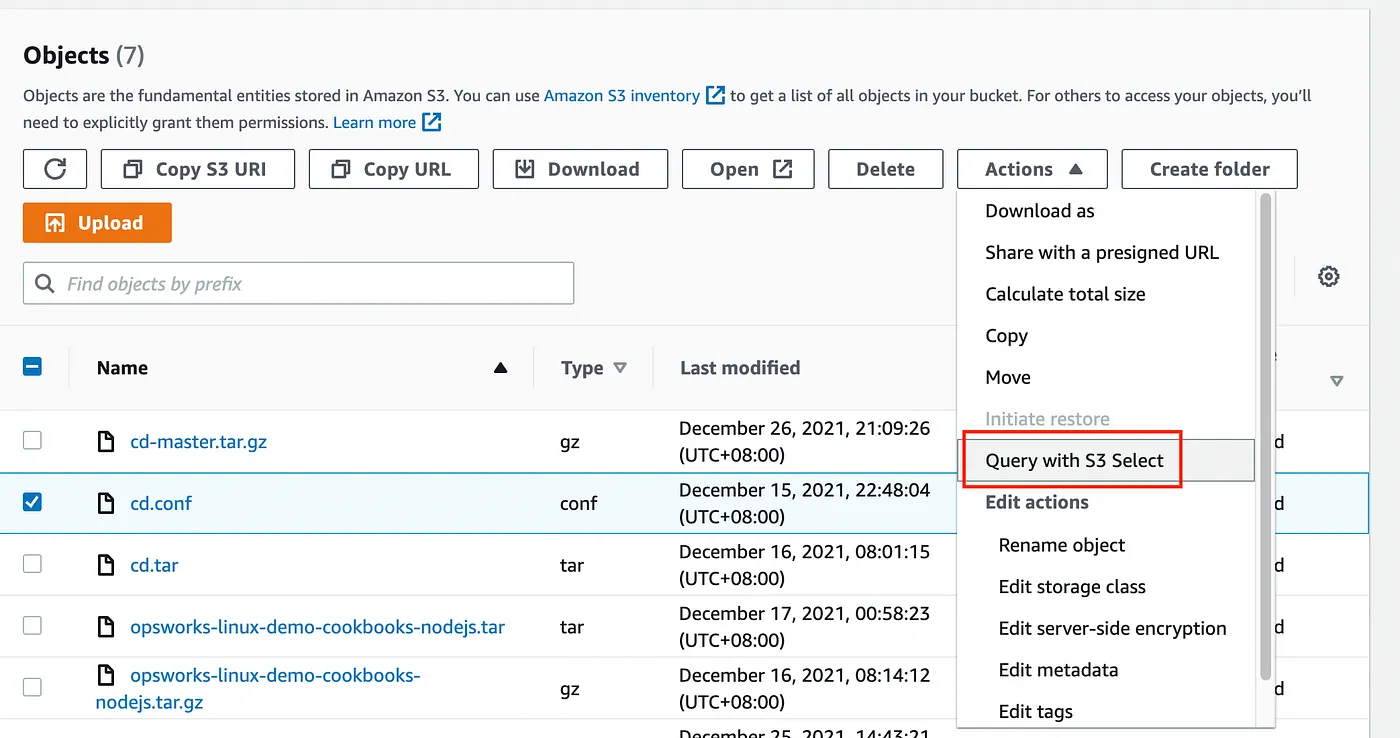This screenshot has height=738, width=1400.
Task: Click the Create folder button
Action: (x=1210, y=169)
